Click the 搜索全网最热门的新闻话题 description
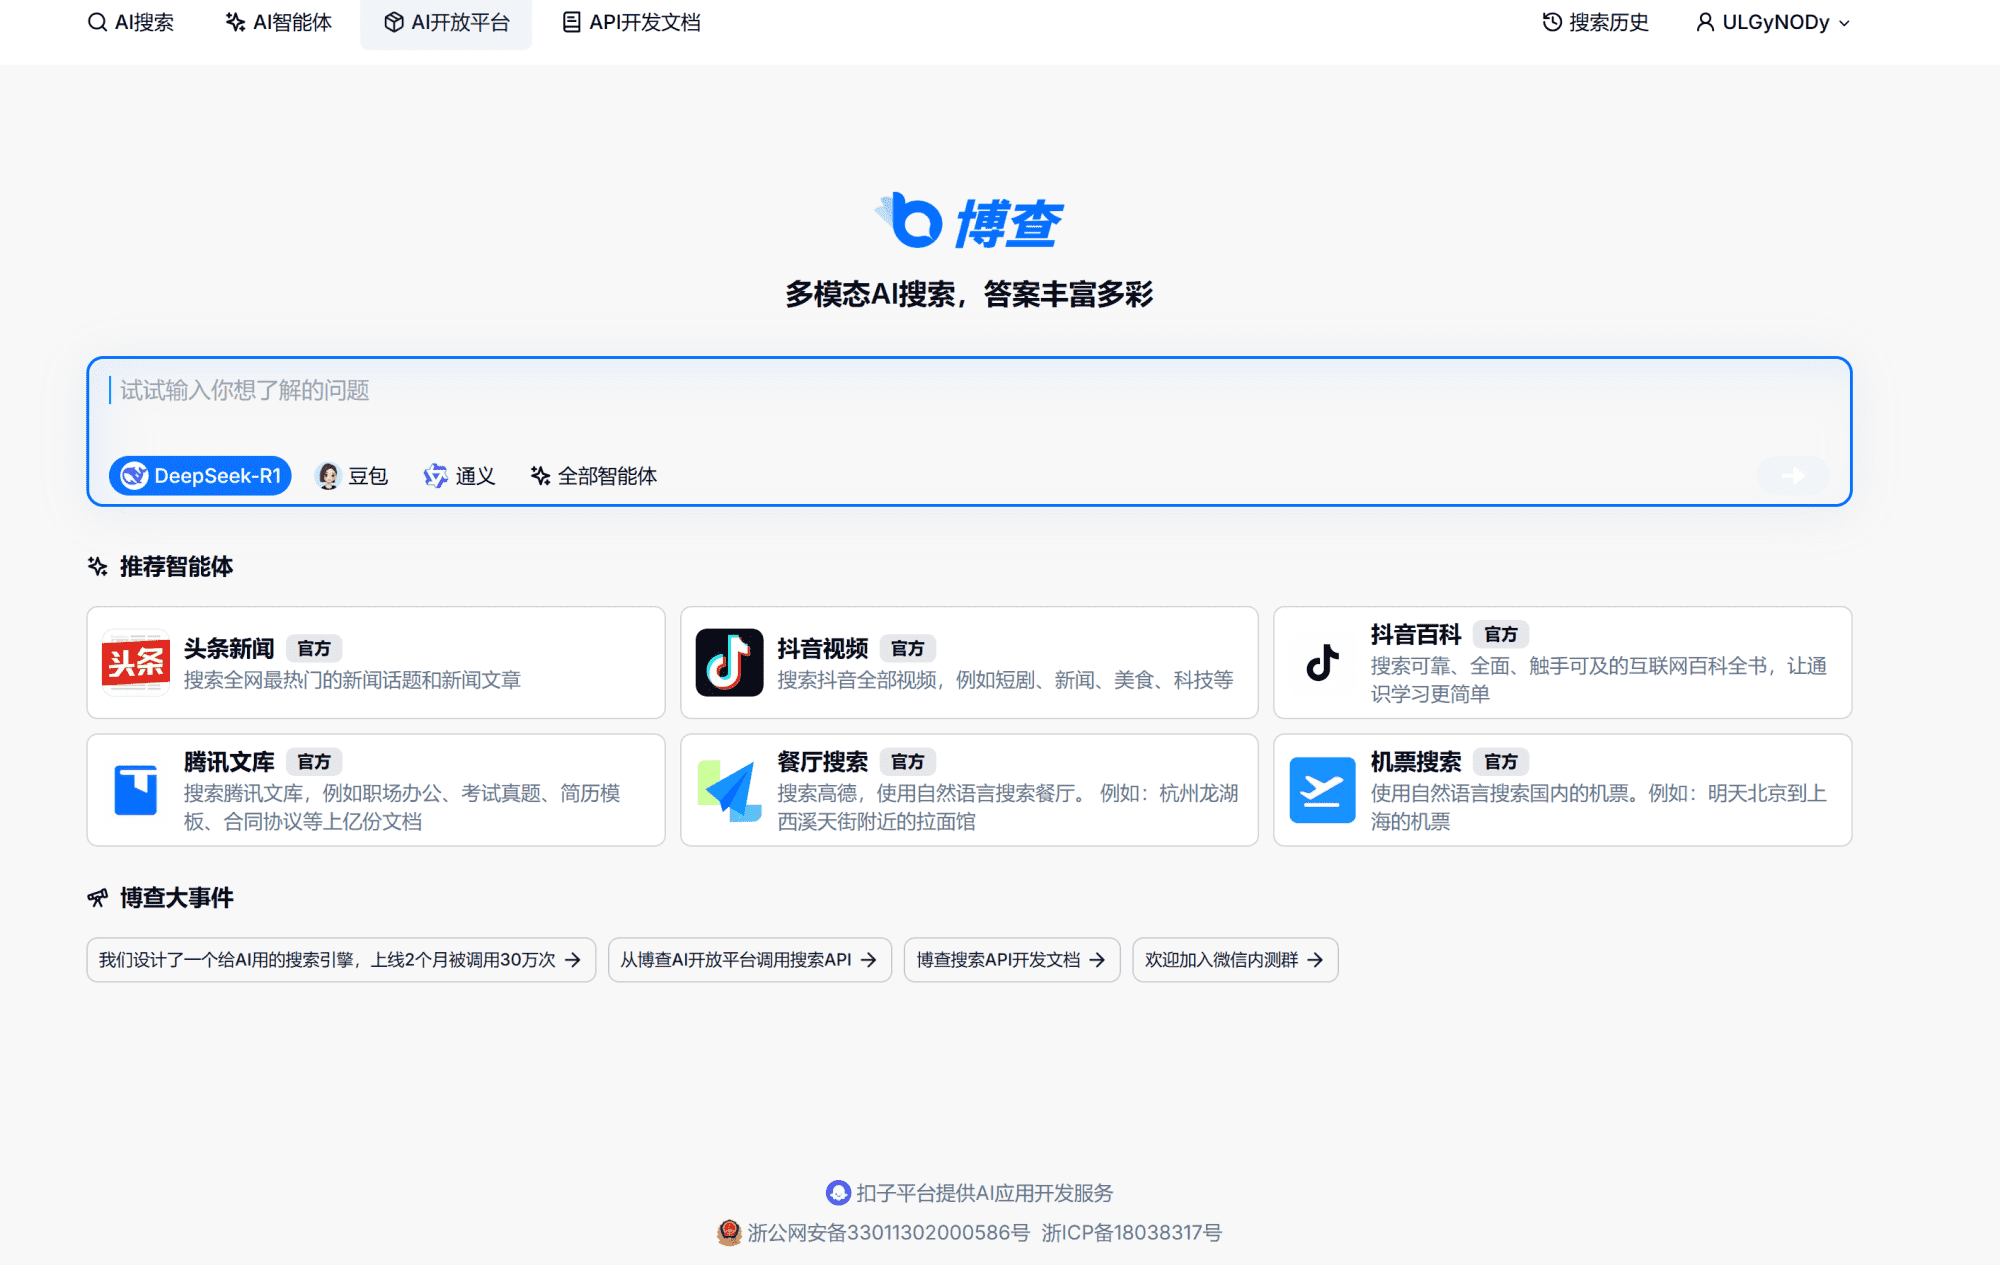2000x1265 pixels. (352, 680)
